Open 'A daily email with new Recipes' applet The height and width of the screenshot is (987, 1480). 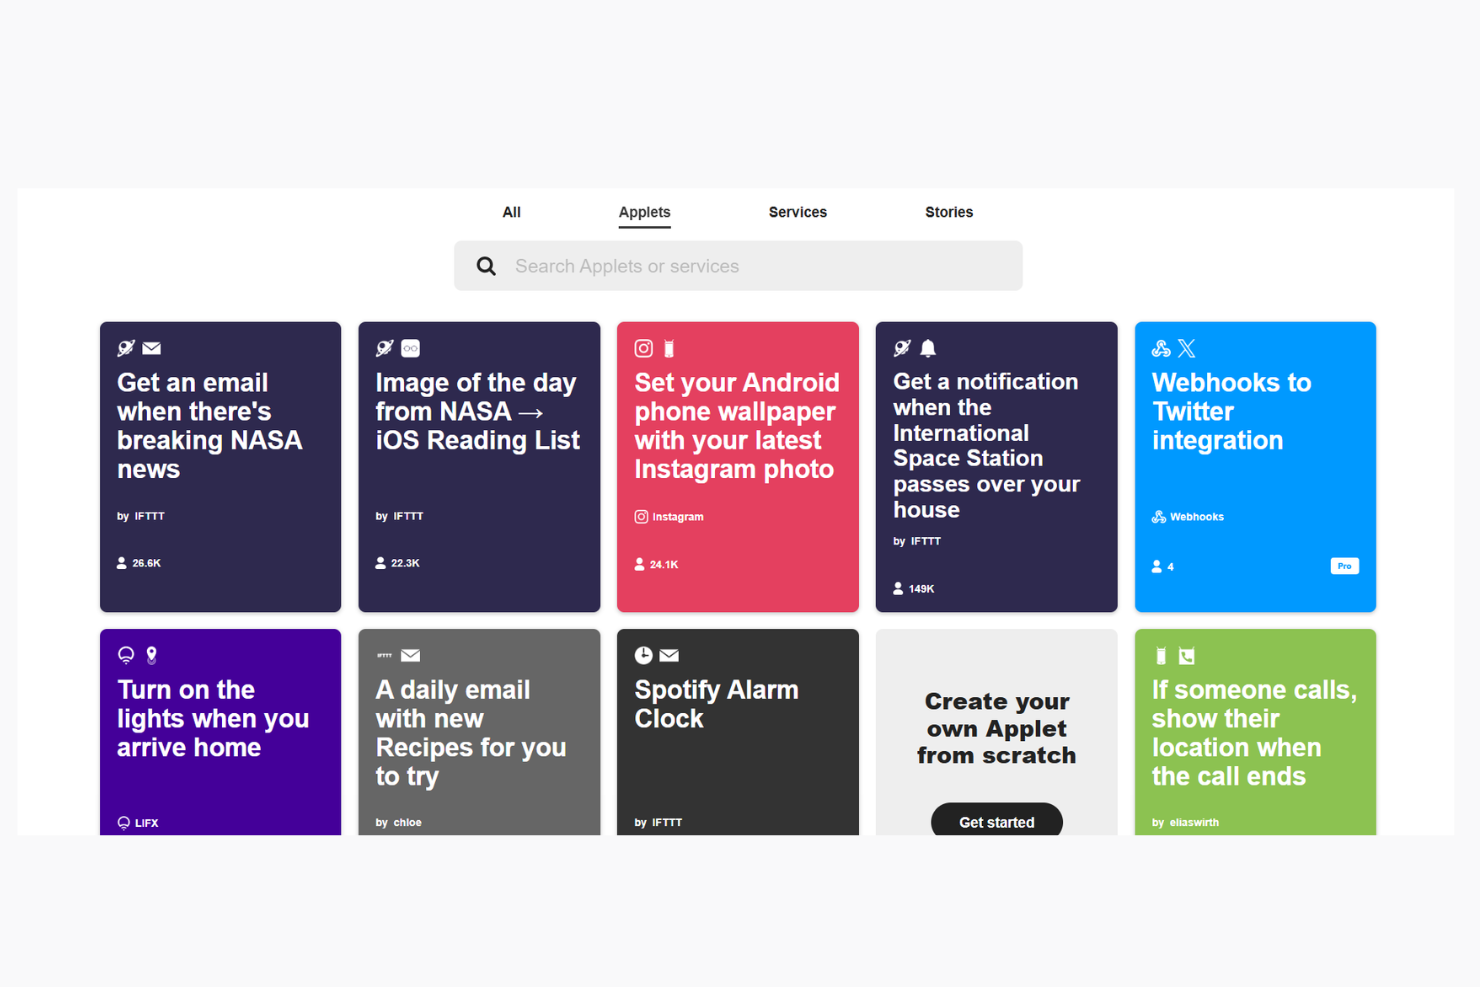(x=479, y=732)
